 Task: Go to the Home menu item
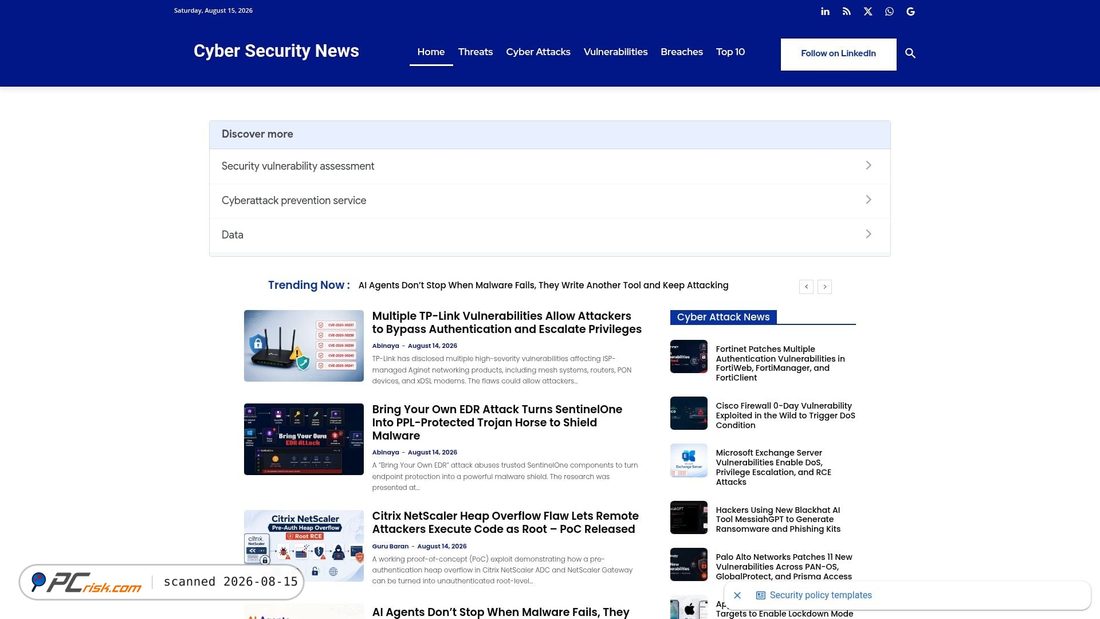(431, 52)
